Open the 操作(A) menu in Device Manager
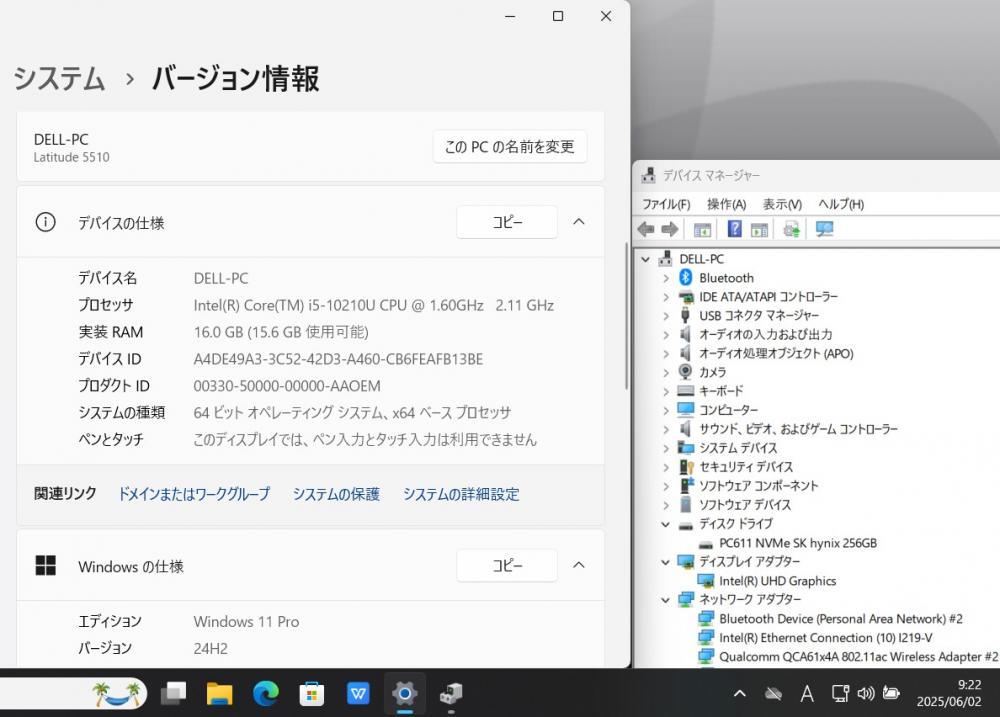This screenshot has height=717, width=1000. coord(726,204)
